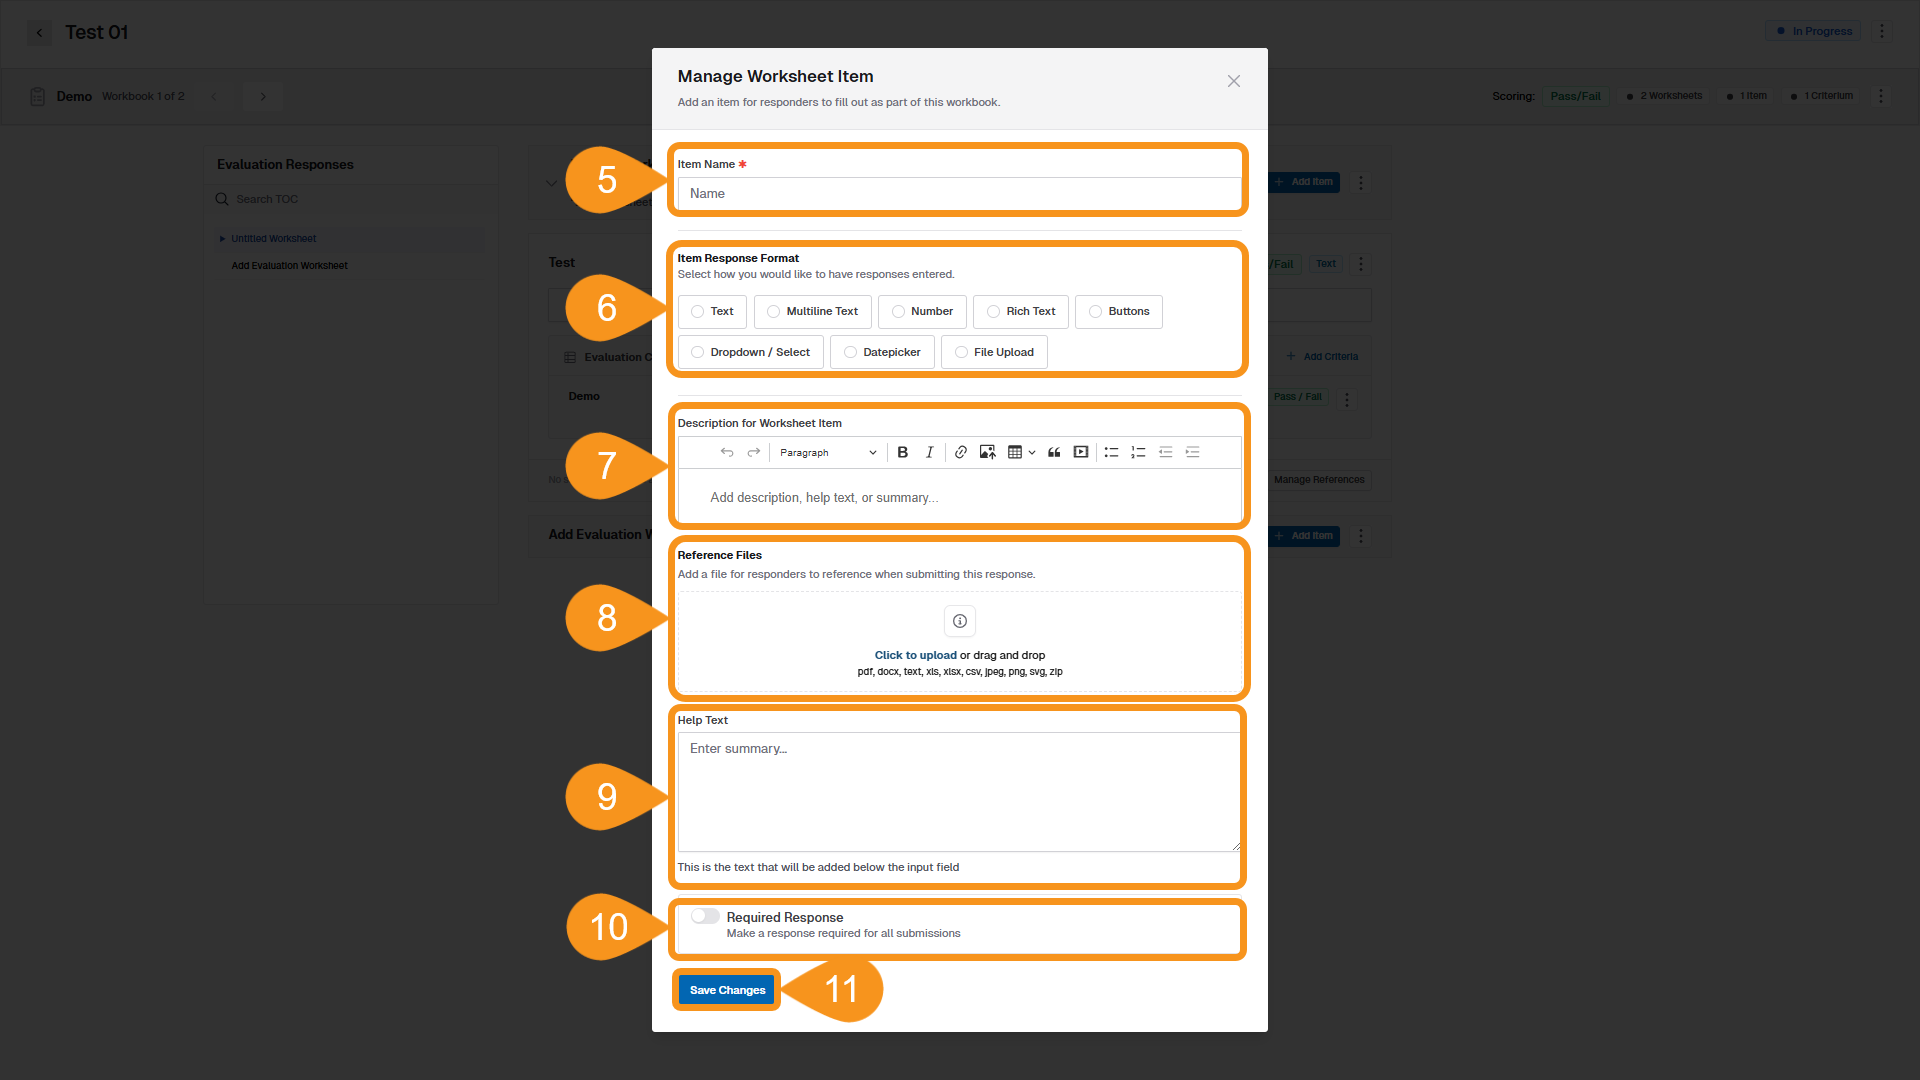Open the overflow menu next to In Progress
Screen dimensions: 1920x1080
1882,31
